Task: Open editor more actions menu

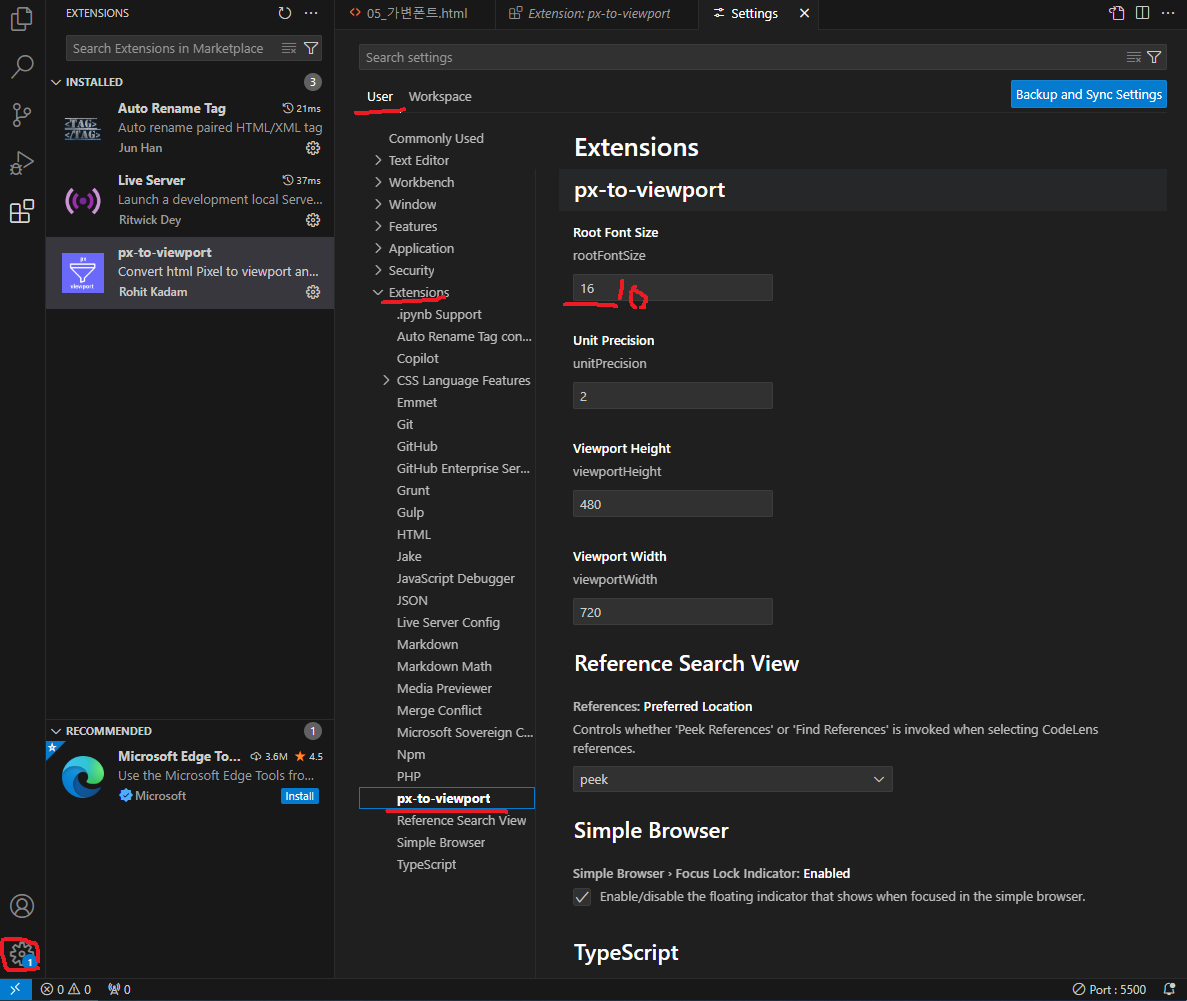Action: [x=1168, y=13]
